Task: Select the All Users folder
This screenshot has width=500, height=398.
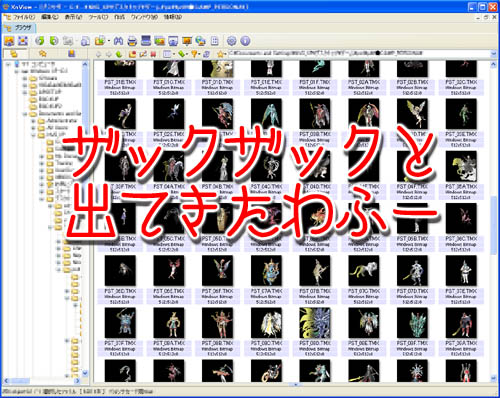Action: tap(57, 128)
